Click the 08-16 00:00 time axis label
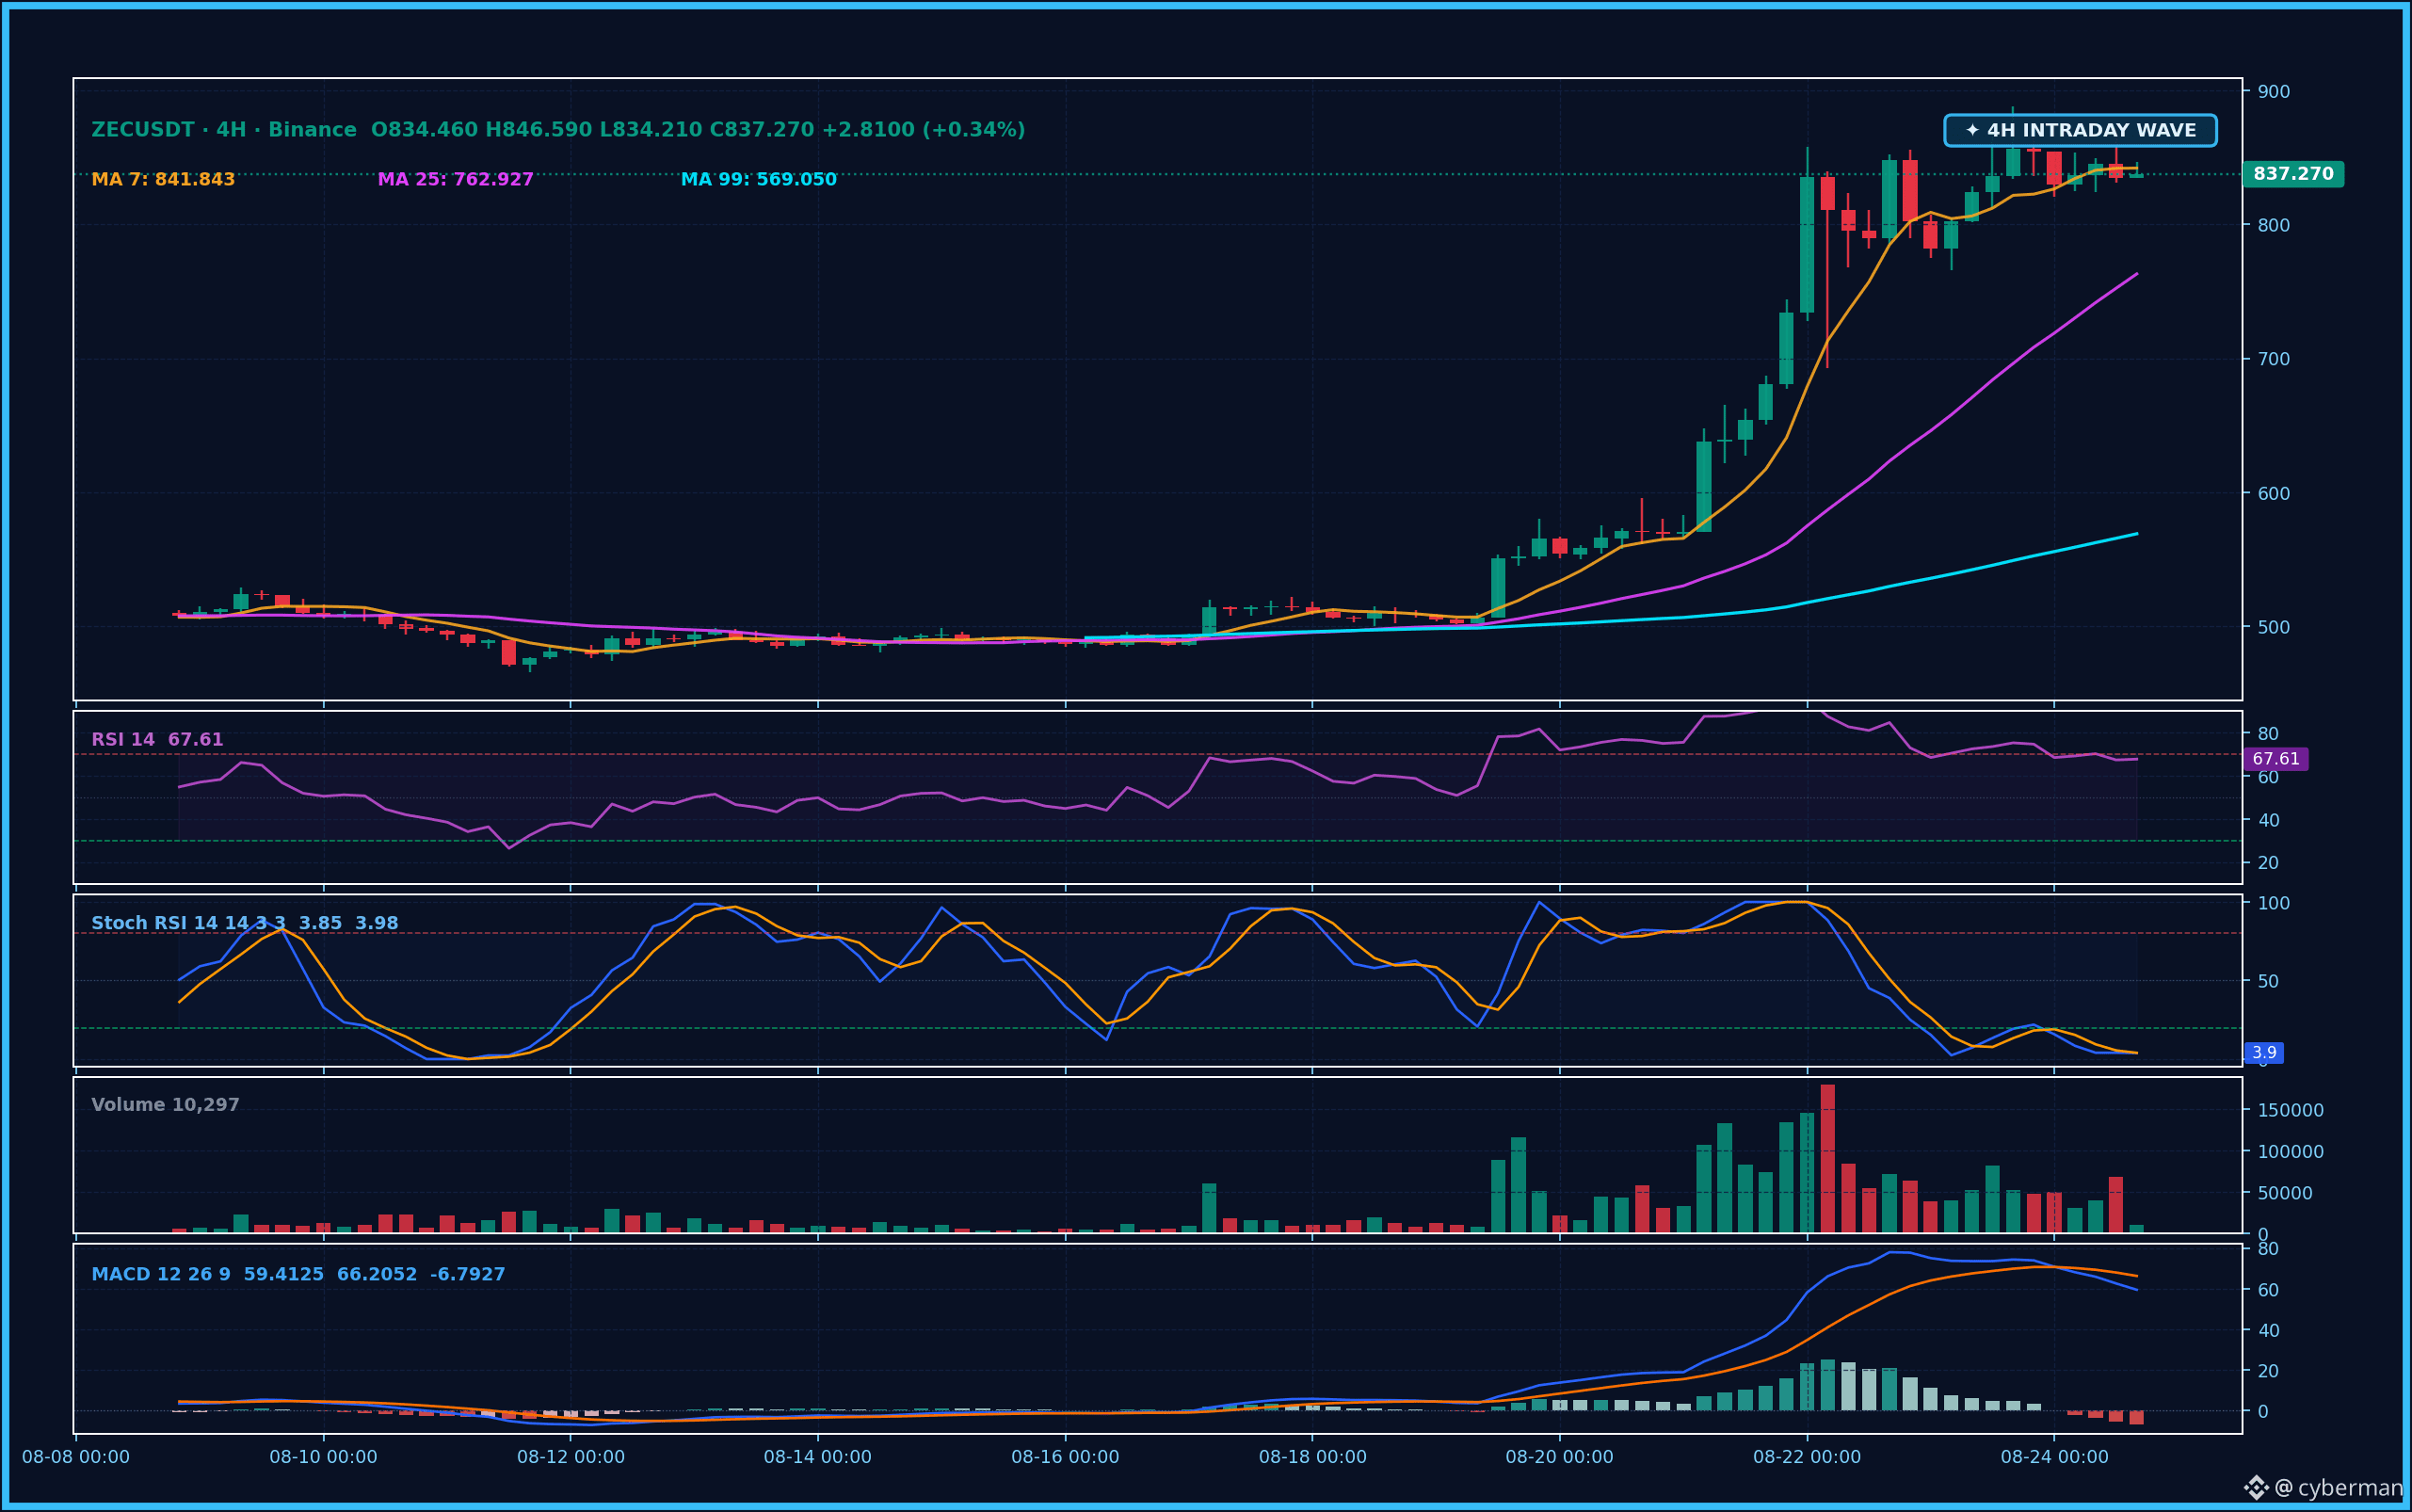2412x1512 pixels. click(1065, 1457)
